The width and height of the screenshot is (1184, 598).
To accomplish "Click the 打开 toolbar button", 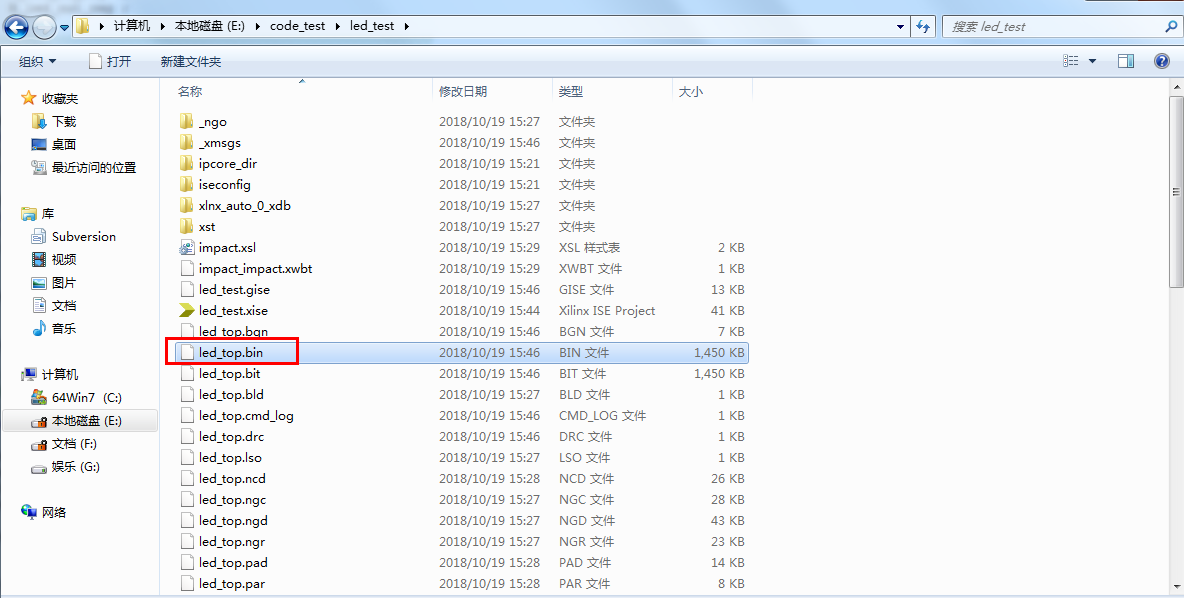I will pyautogui.click(x=109, y=61).
